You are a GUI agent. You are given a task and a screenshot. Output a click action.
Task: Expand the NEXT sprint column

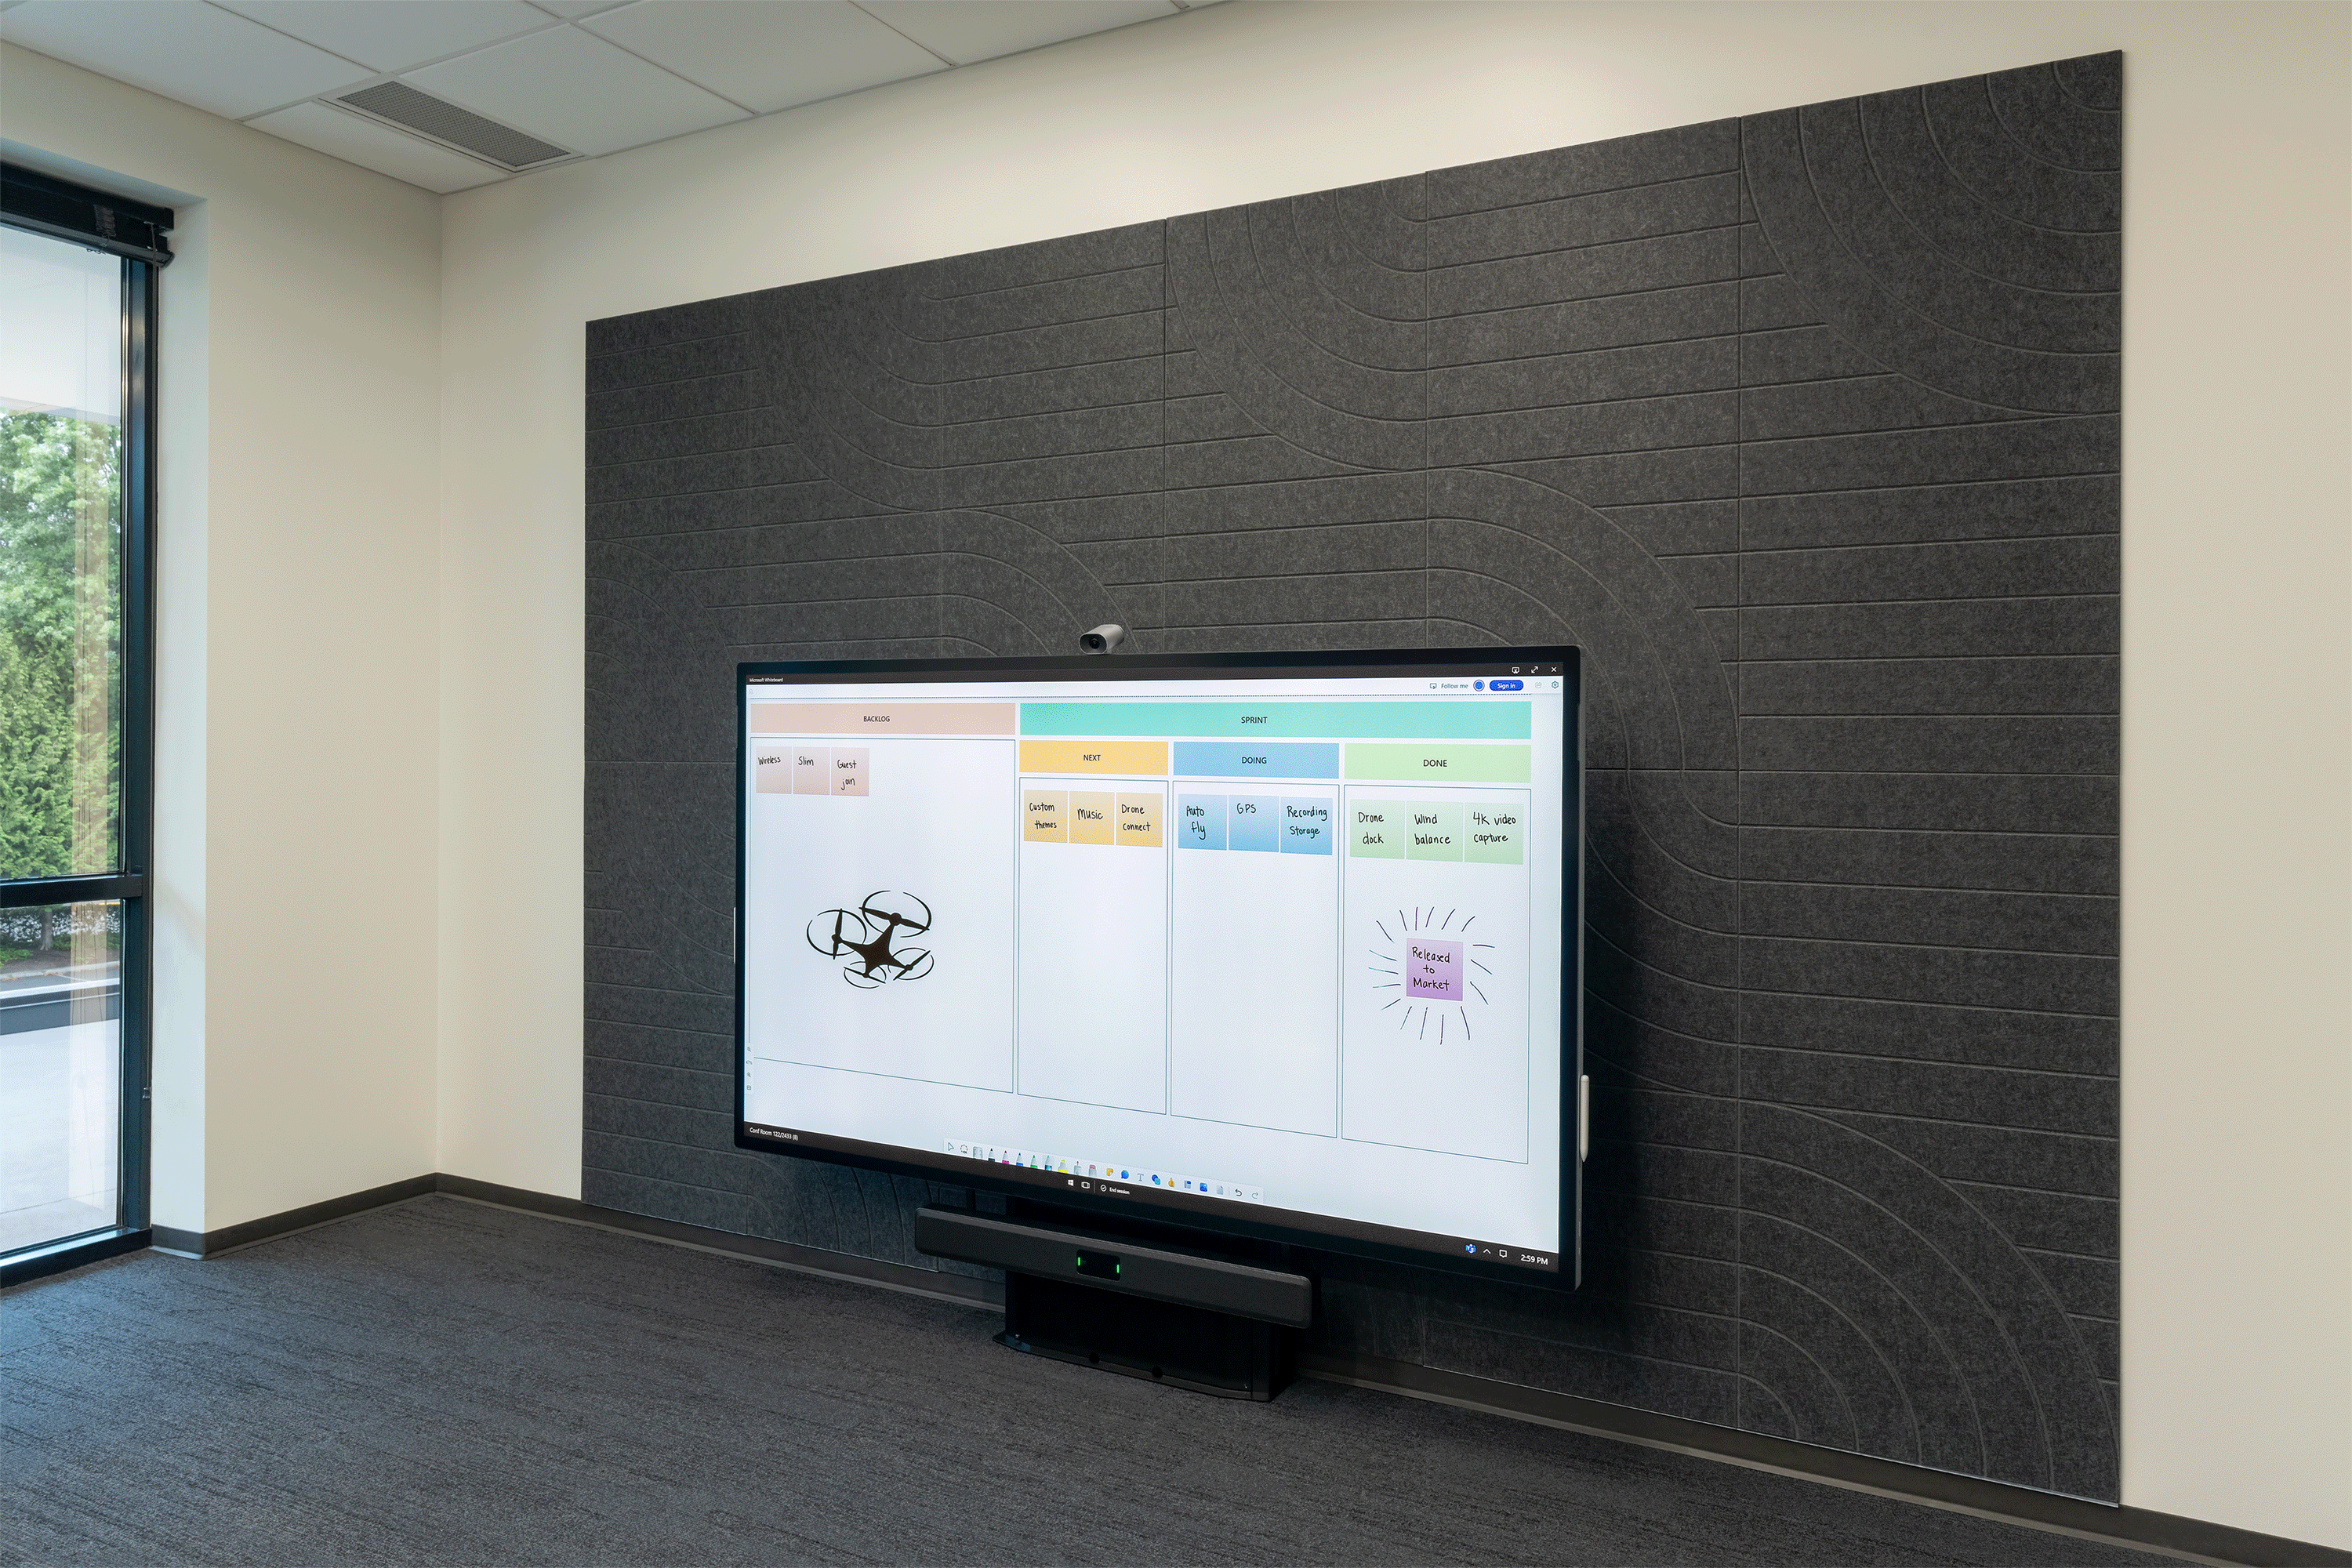pos(1088,760)
